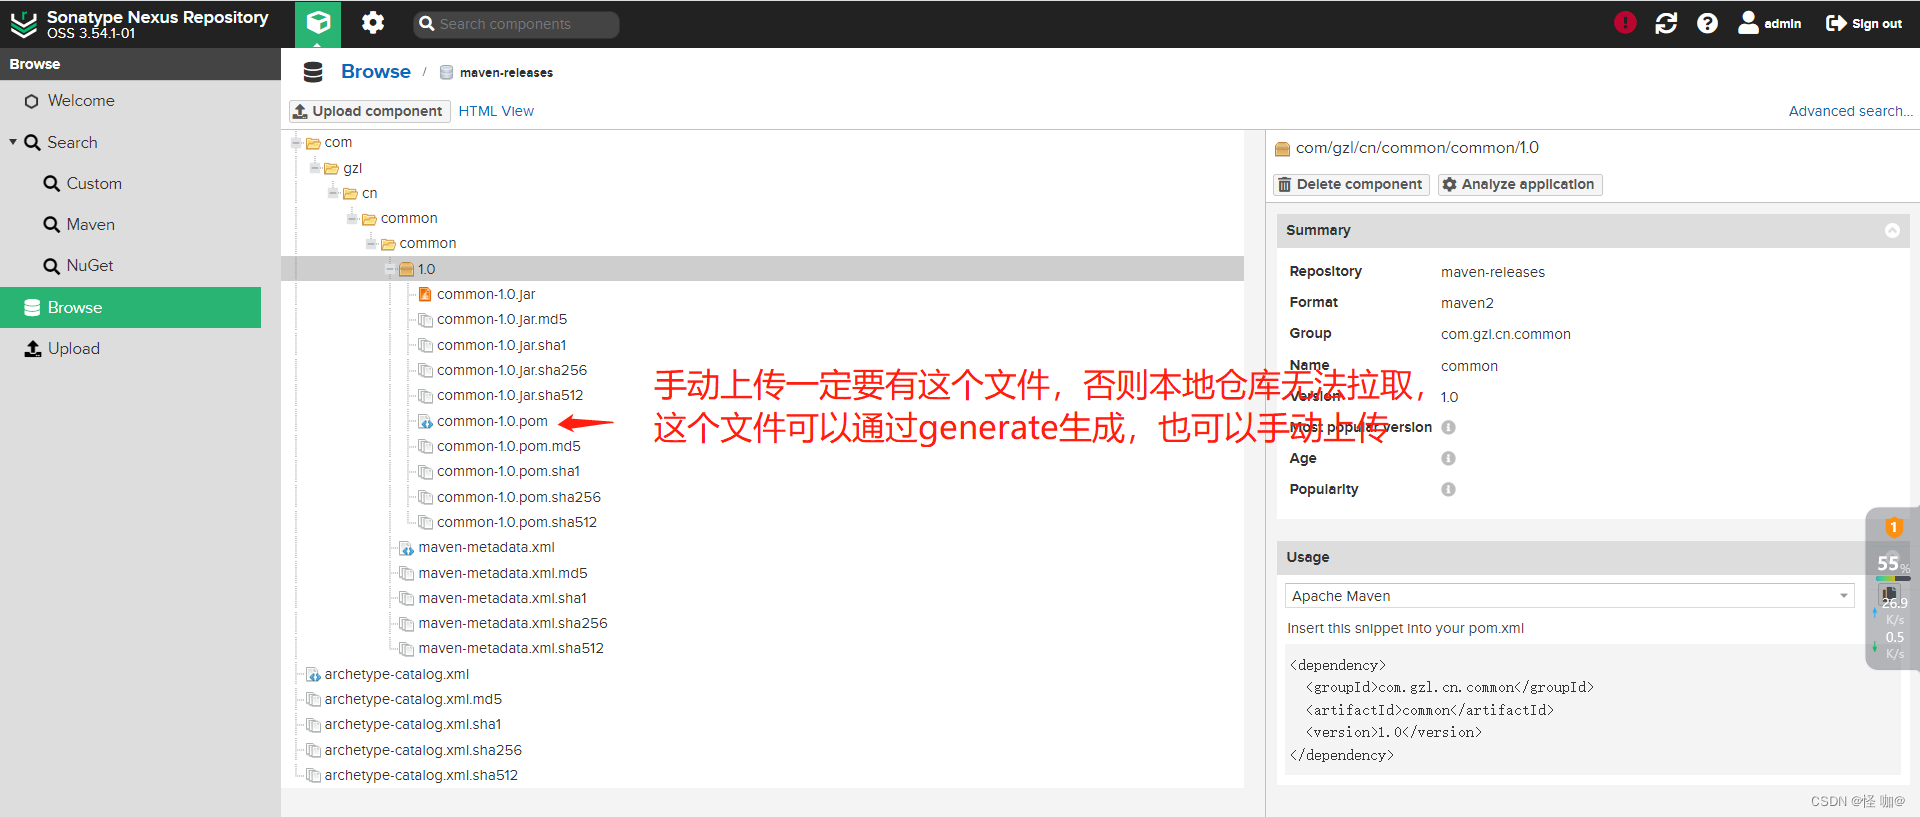Collapse the gzl folder node

coord(316,168)
